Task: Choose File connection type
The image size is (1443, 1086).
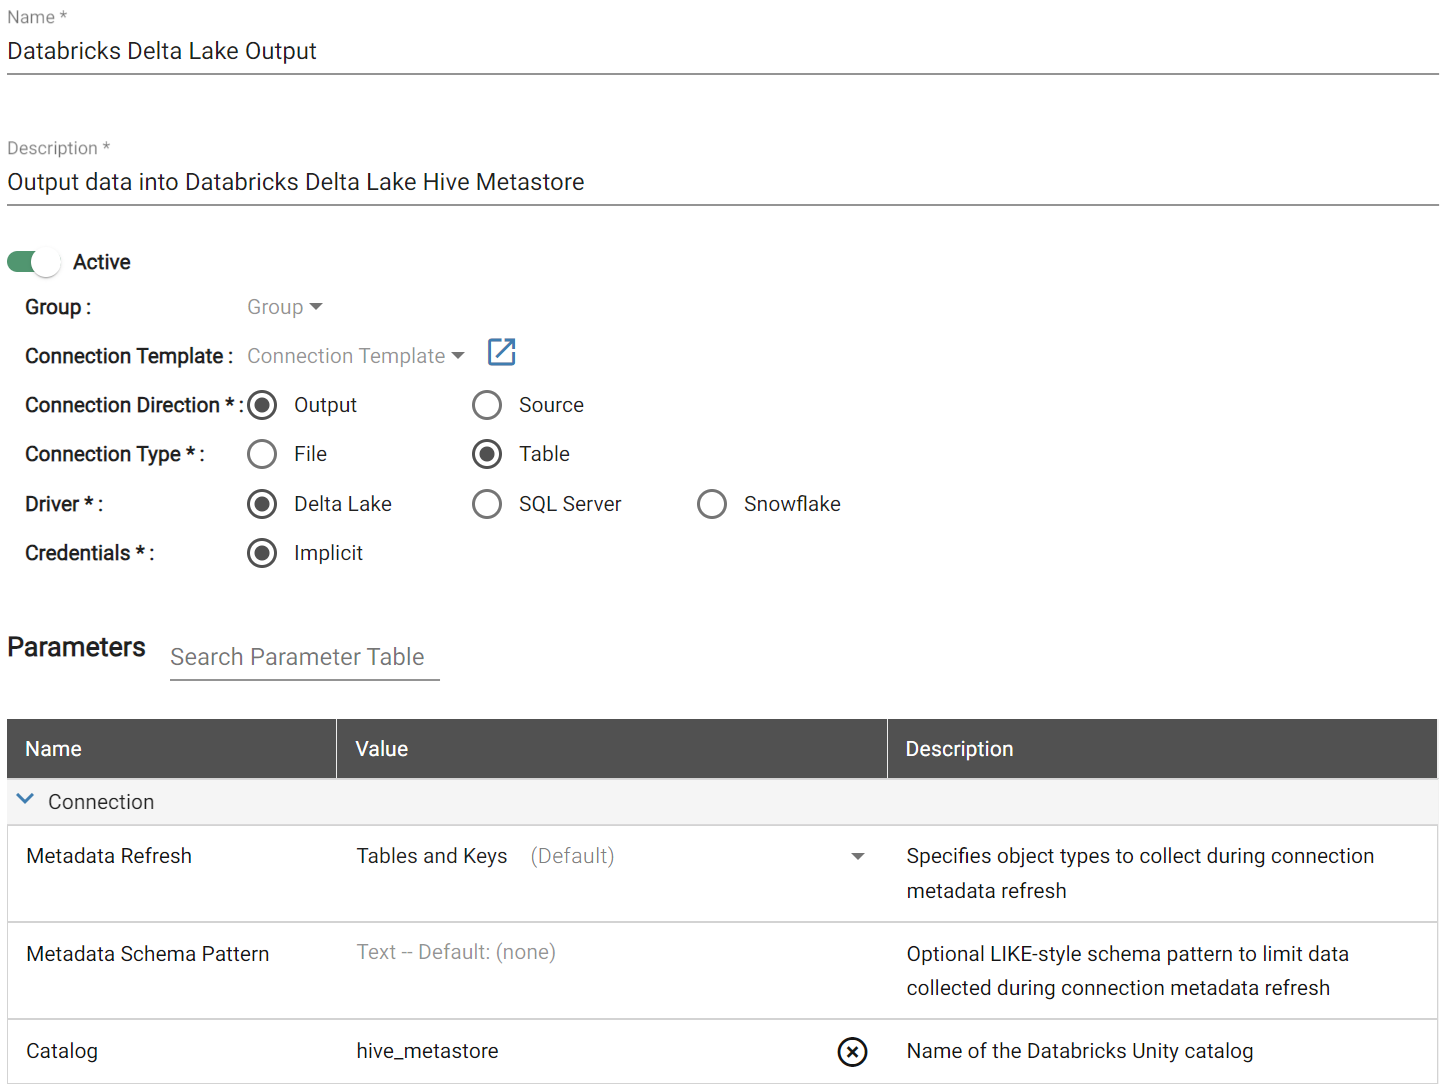Action: (262, 454)
